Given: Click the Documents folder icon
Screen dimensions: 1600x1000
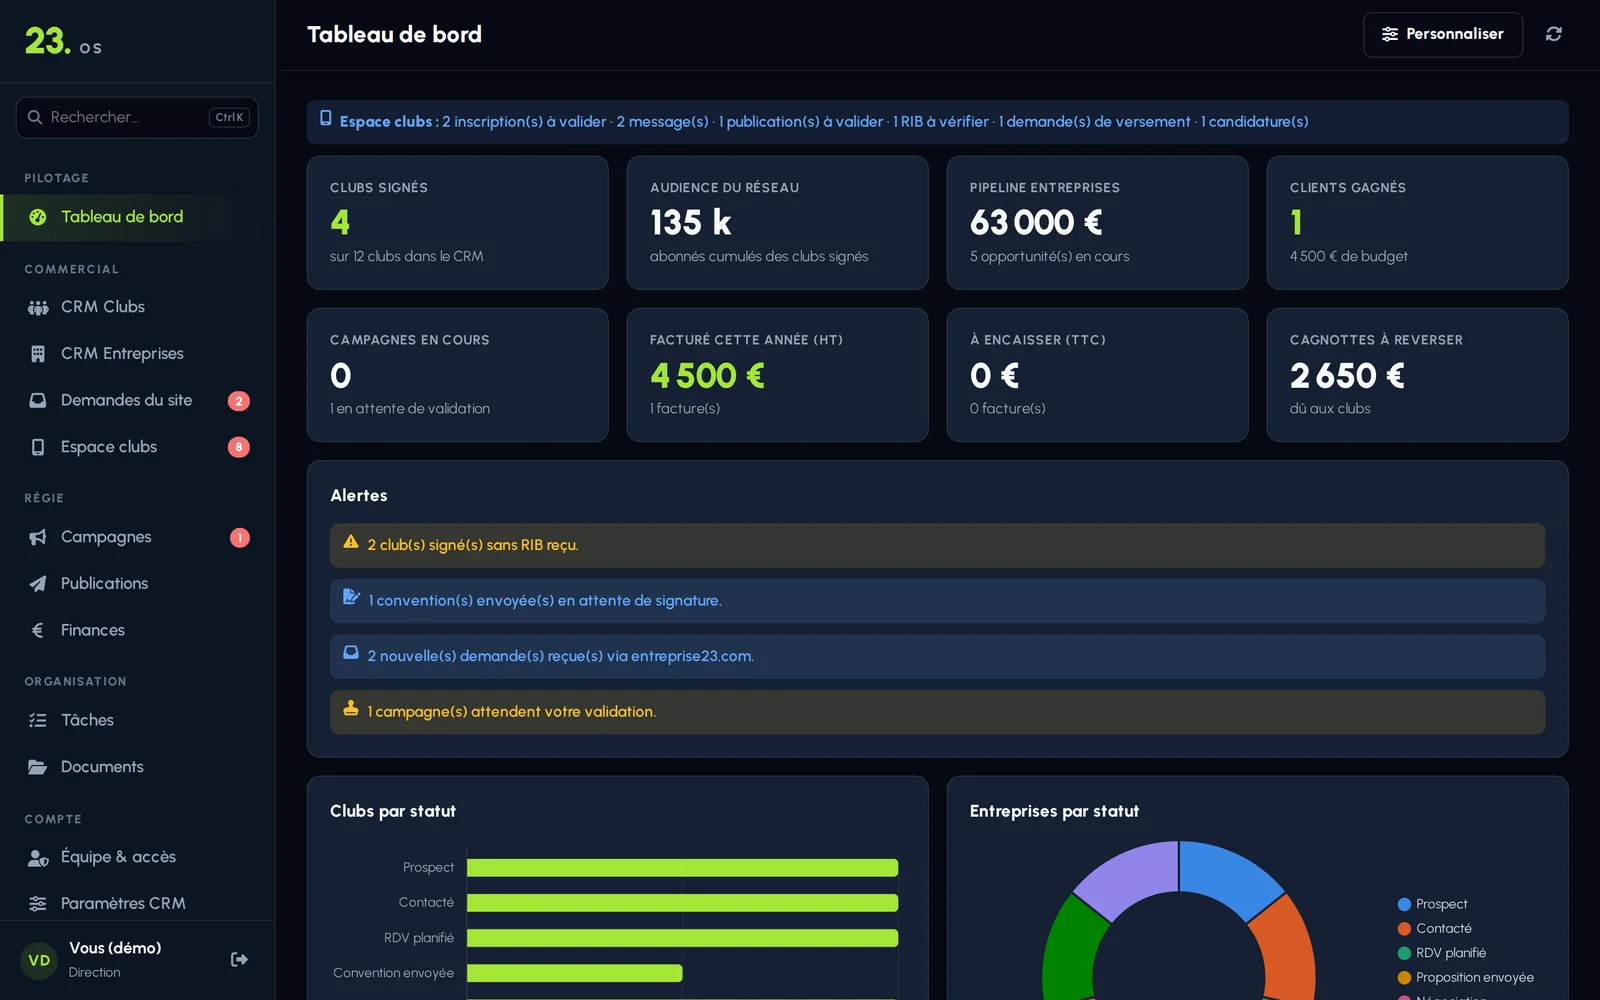Looking at the screenshot, I should pos(38,767).
